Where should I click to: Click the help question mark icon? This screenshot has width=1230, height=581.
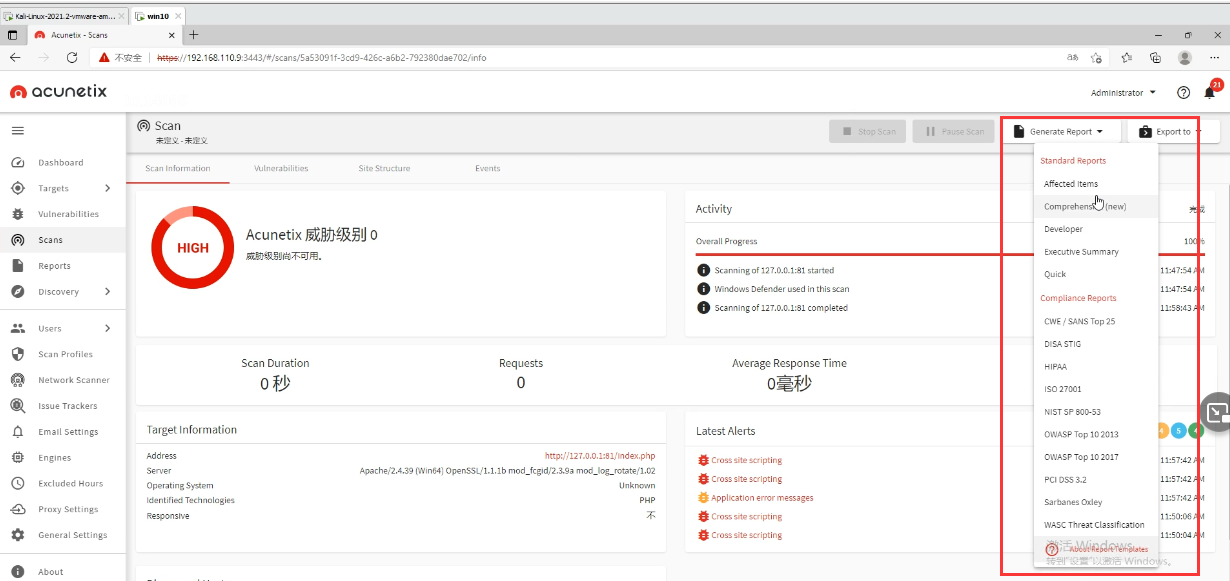click(x=1184, y=92)
